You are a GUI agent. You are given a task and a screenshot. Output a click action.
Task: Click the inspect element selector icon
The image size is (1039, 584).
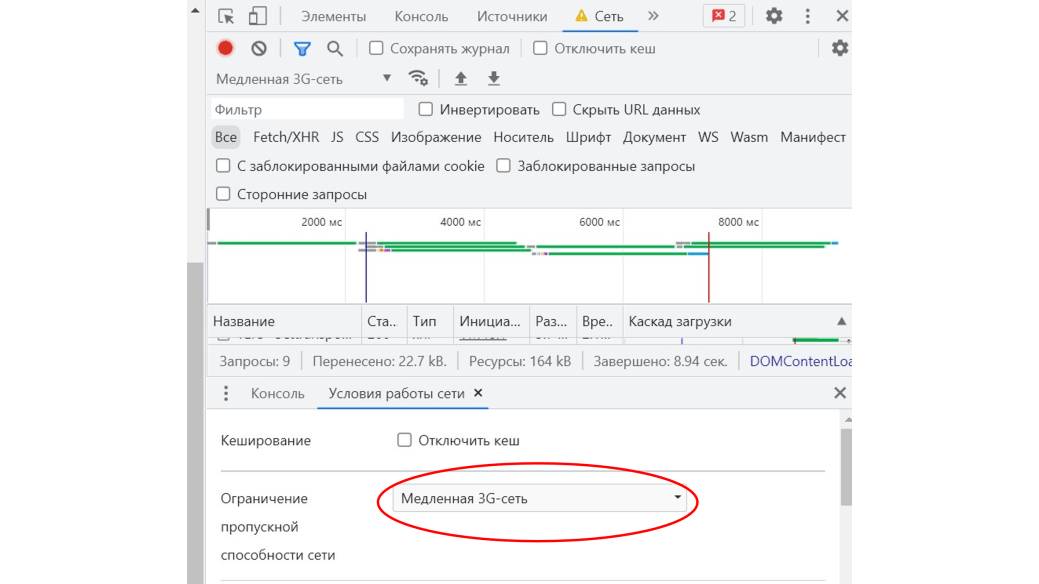226,16
